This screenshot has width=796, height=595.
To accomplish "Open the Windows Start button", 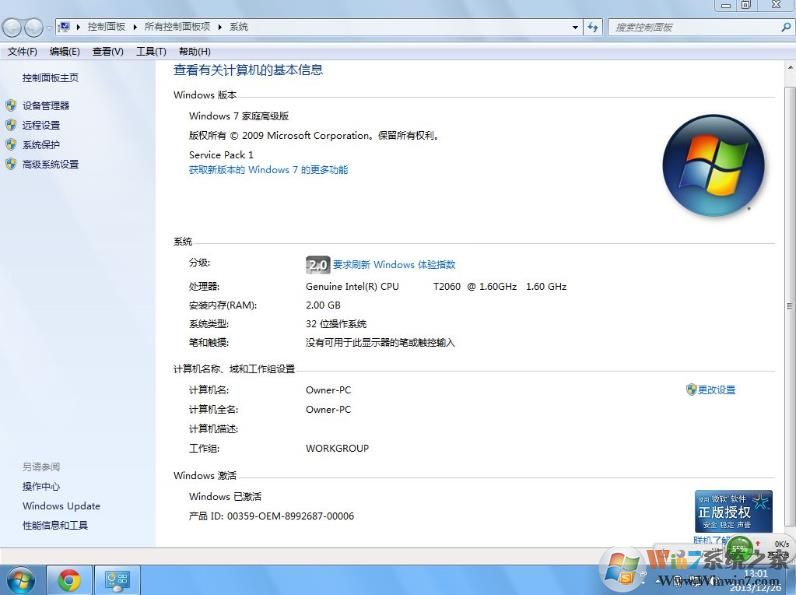I will coord(20,579).
